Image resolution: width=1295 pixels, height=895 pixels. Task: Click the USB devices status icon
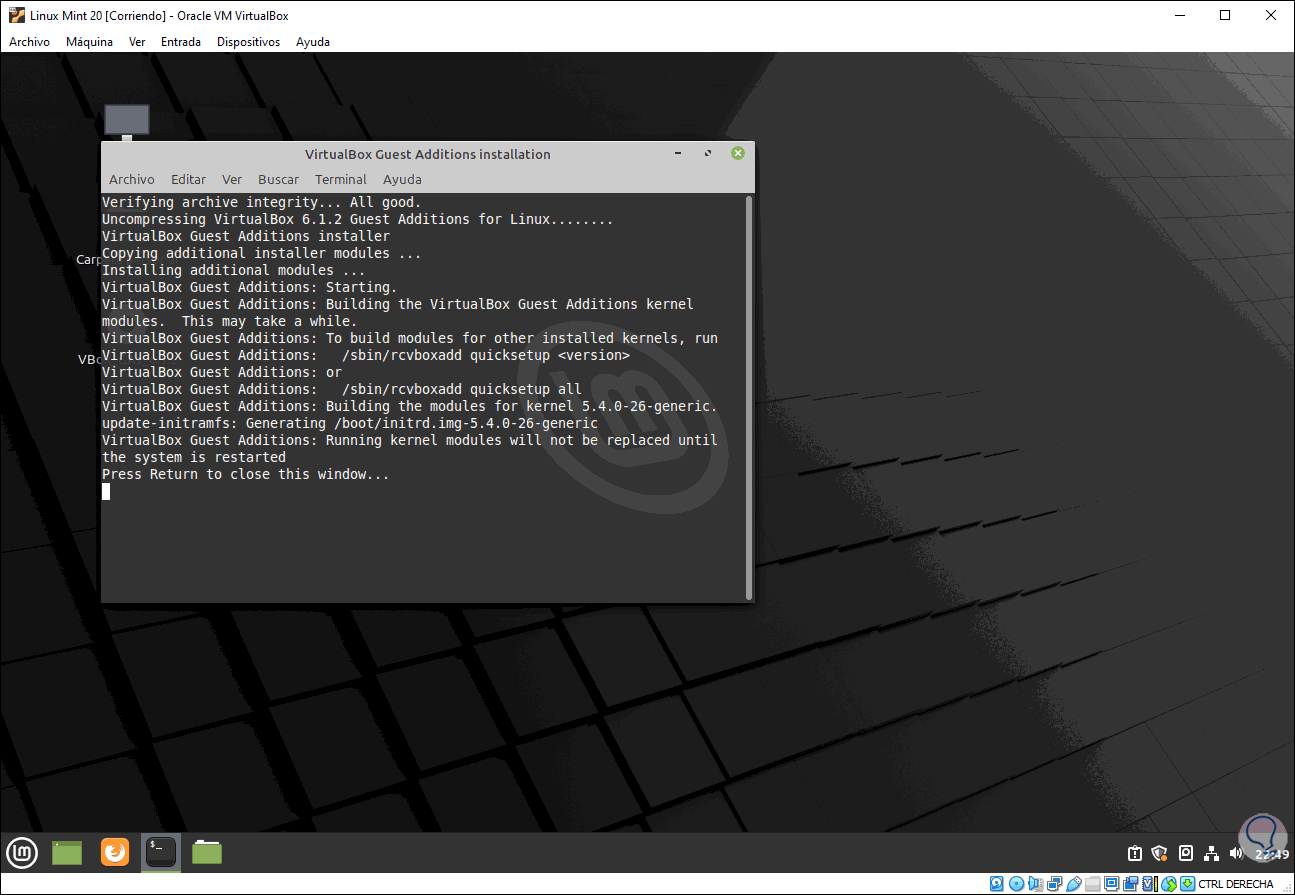pos(1073,884)
